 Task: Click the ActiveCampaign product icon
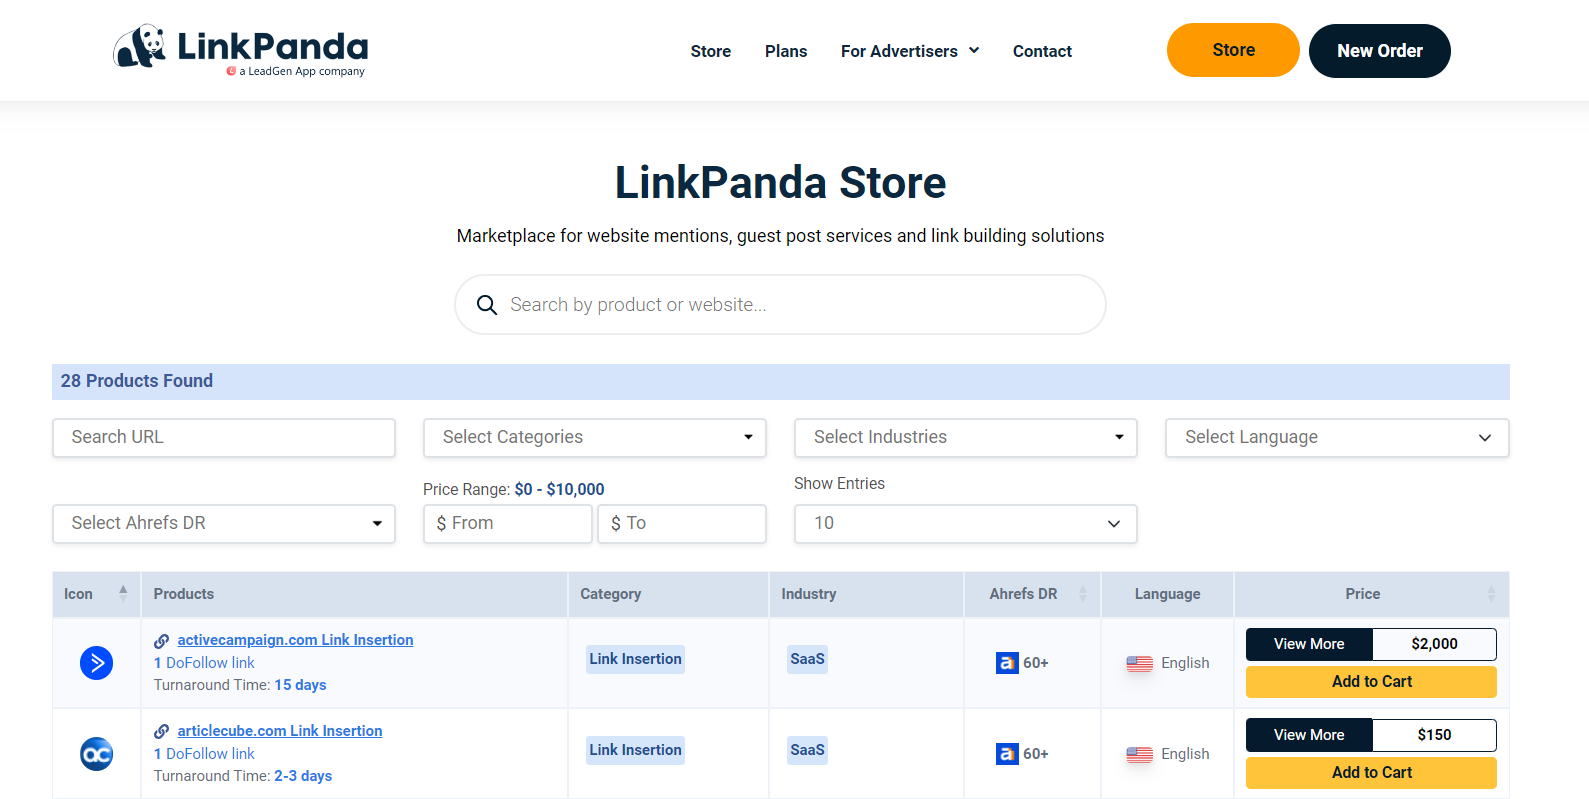(x=96, y=663)
